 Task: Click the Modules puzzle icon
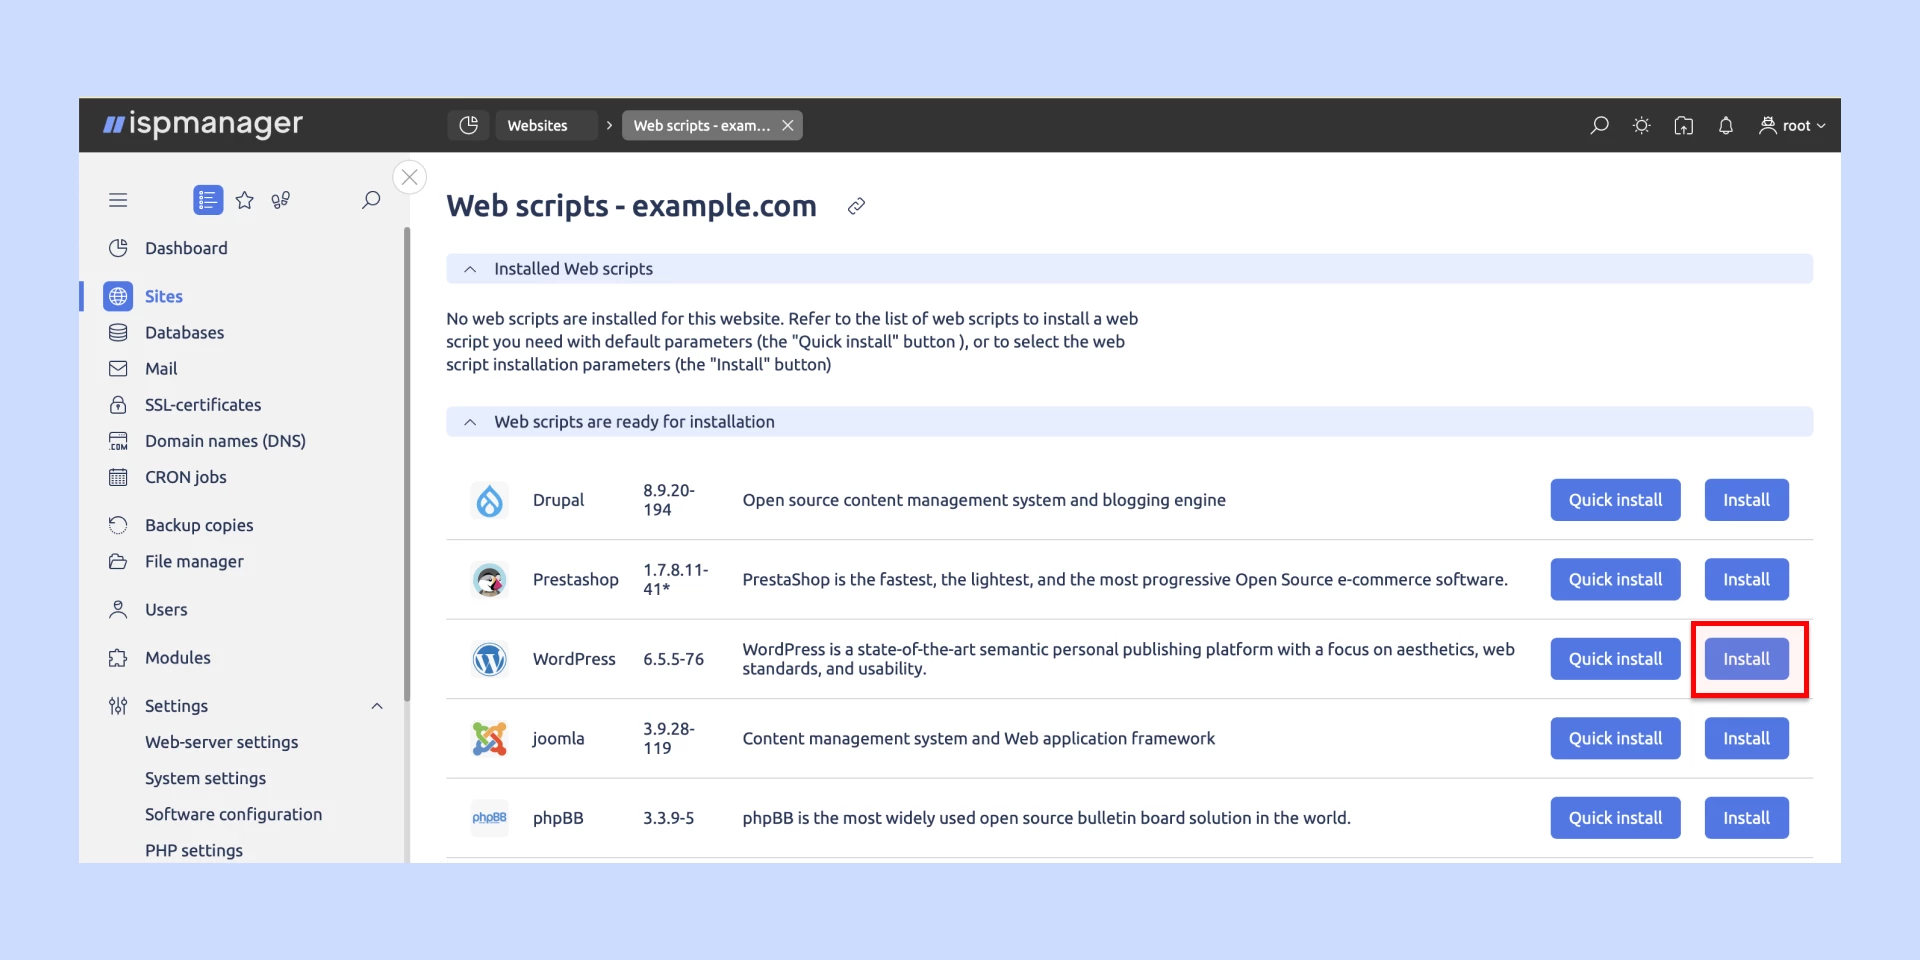pos(118,658)
